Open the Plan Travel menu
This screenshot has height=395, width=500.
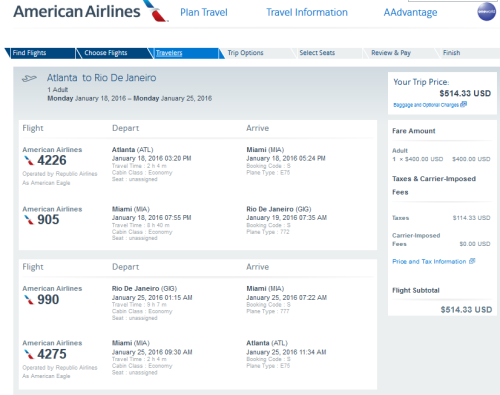point(204,12)
